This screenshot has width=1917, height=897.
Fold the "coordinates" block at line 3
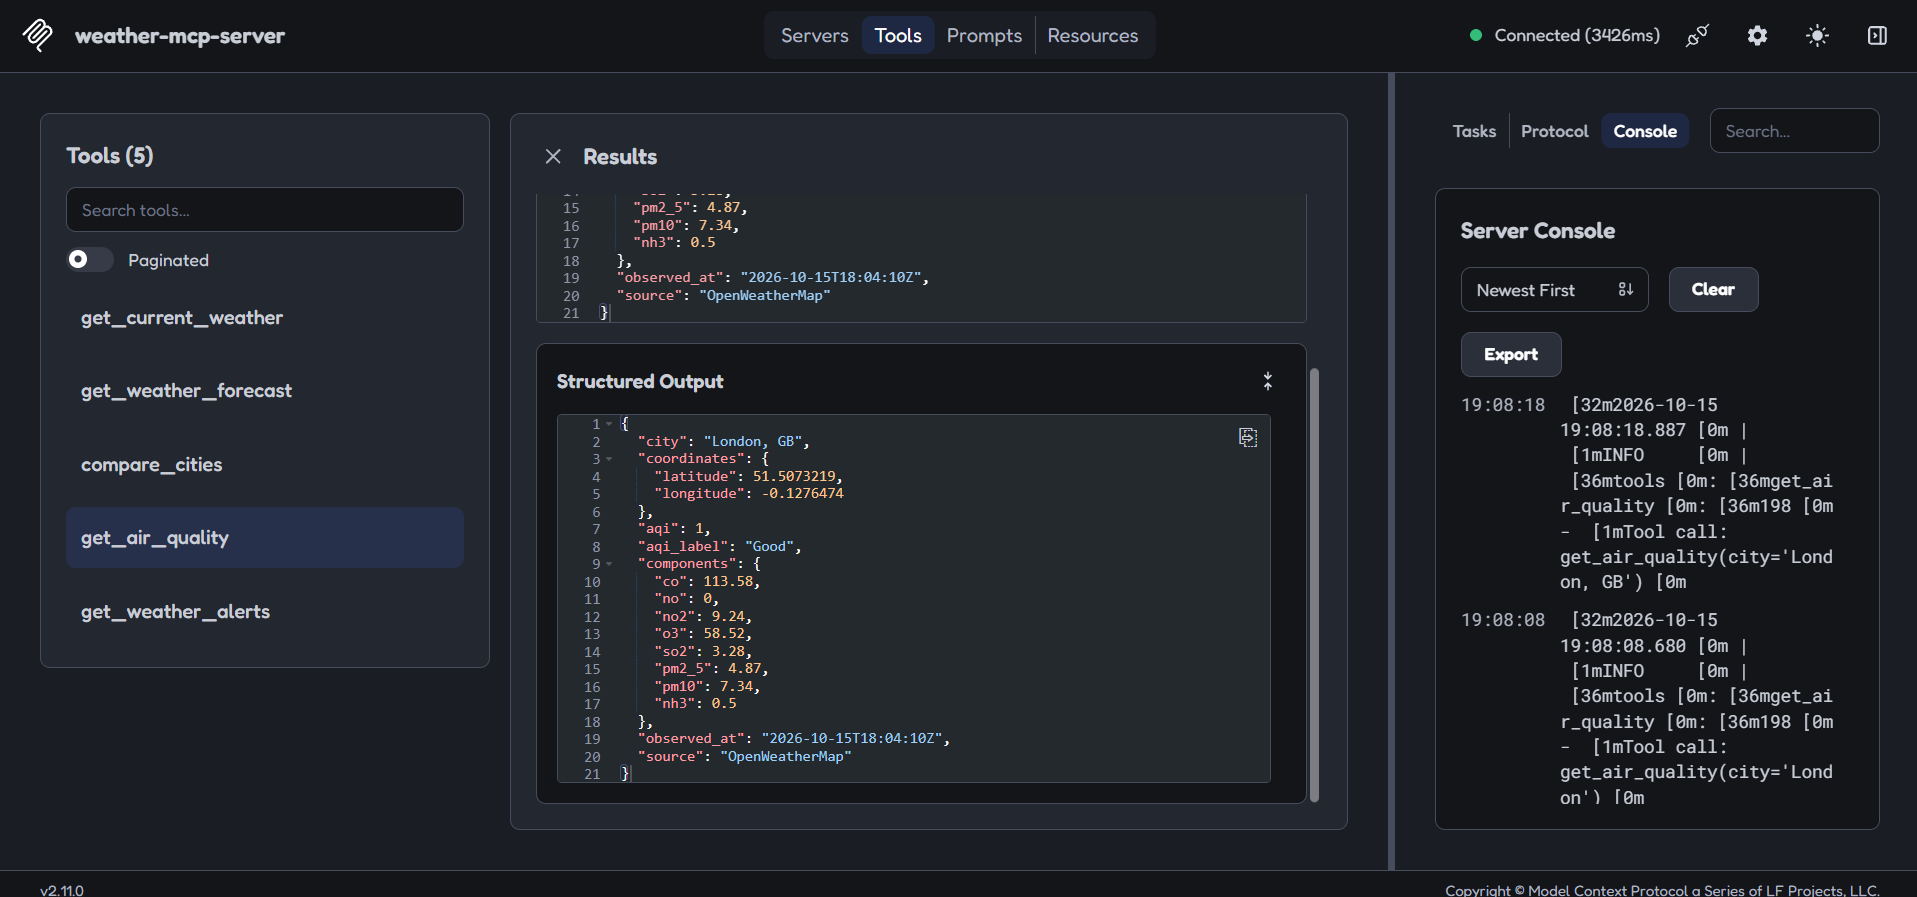tap(609, 459)
